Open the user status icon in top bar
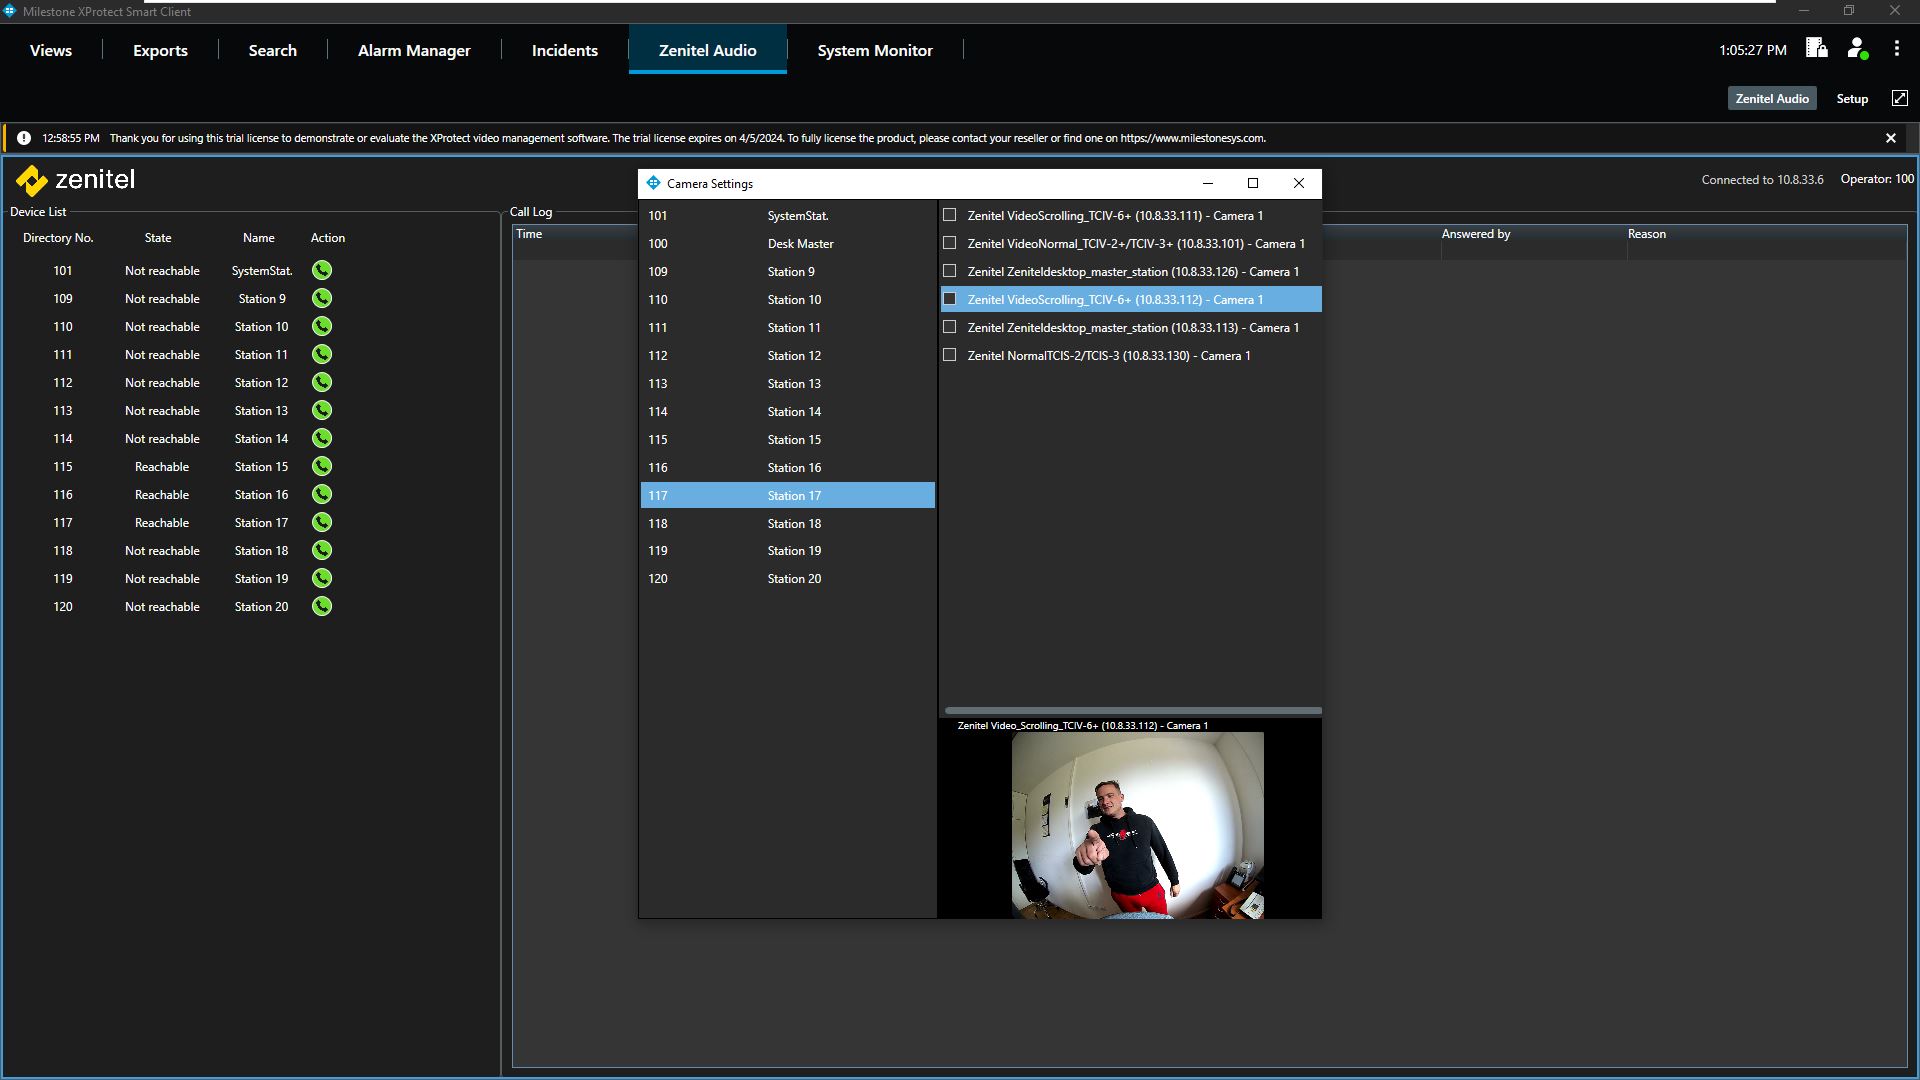This screenshot has height=1080, width=1920. (x=1857, y=49)
